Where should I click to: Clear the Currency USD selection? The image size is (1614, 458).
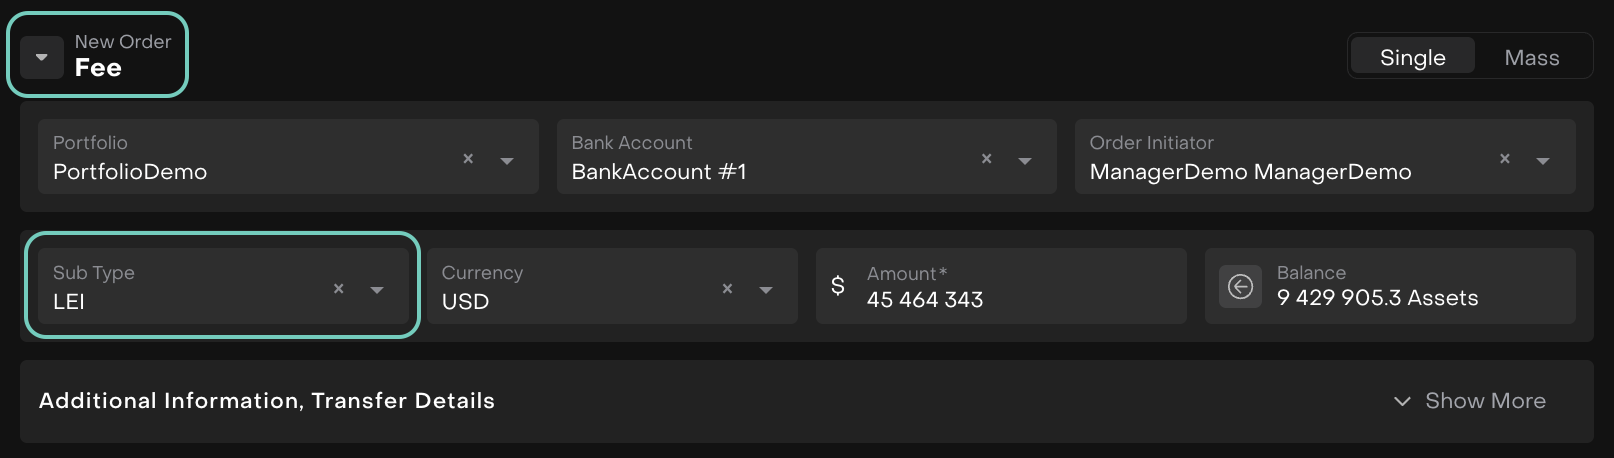727,288
